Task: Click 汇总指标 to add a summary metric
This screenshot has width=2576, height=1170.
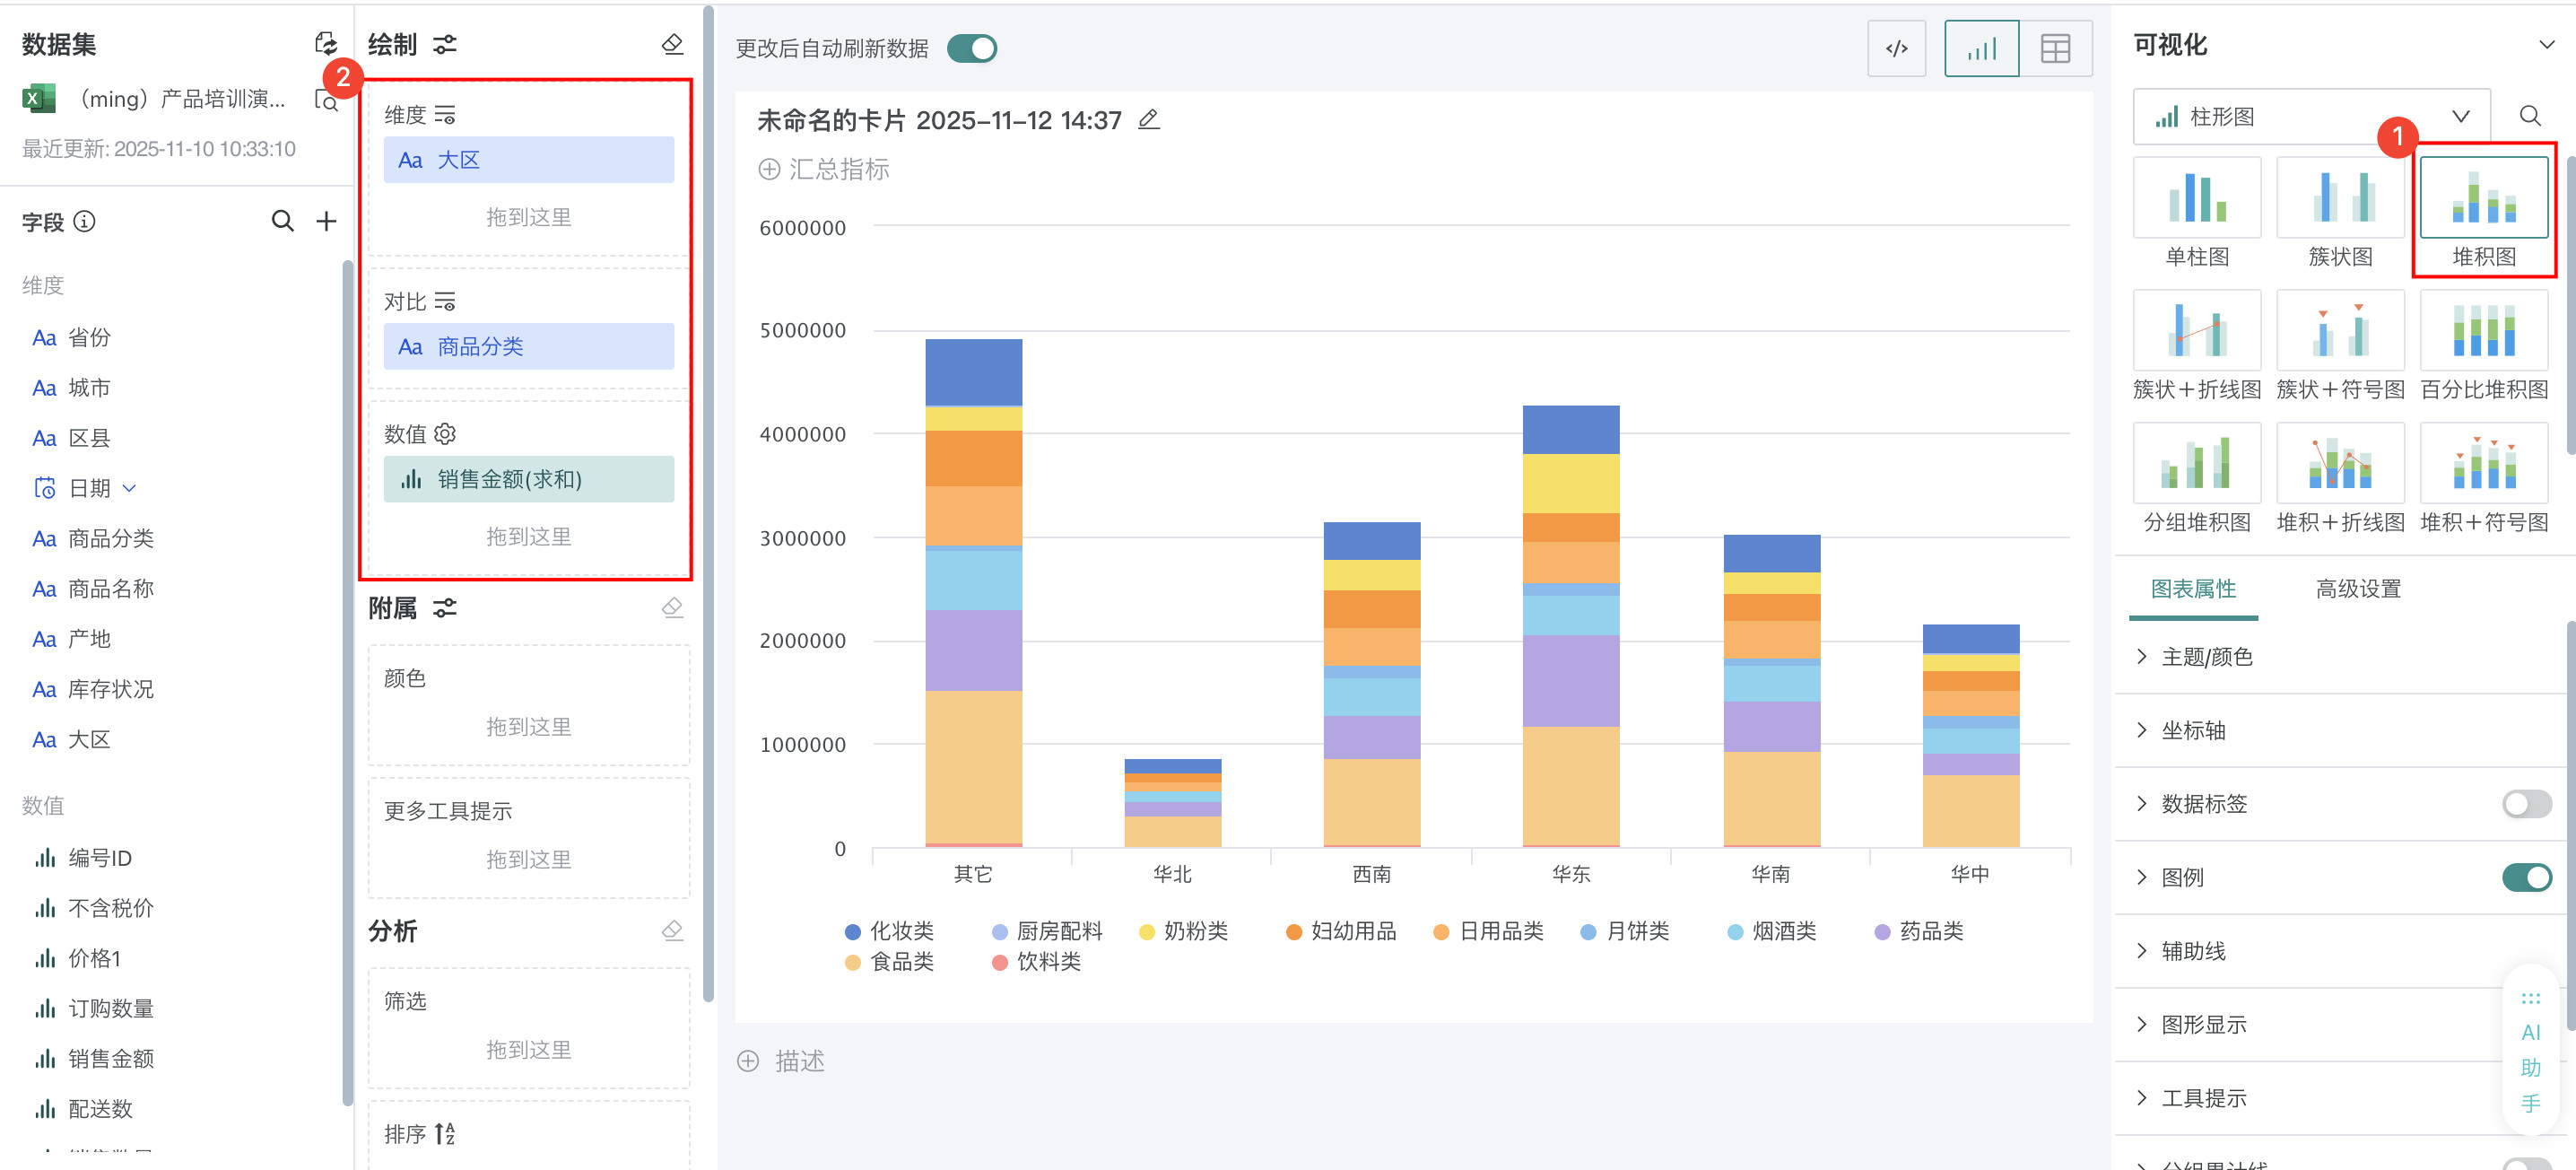Action: pyautogui.click(x=824, y=169)
